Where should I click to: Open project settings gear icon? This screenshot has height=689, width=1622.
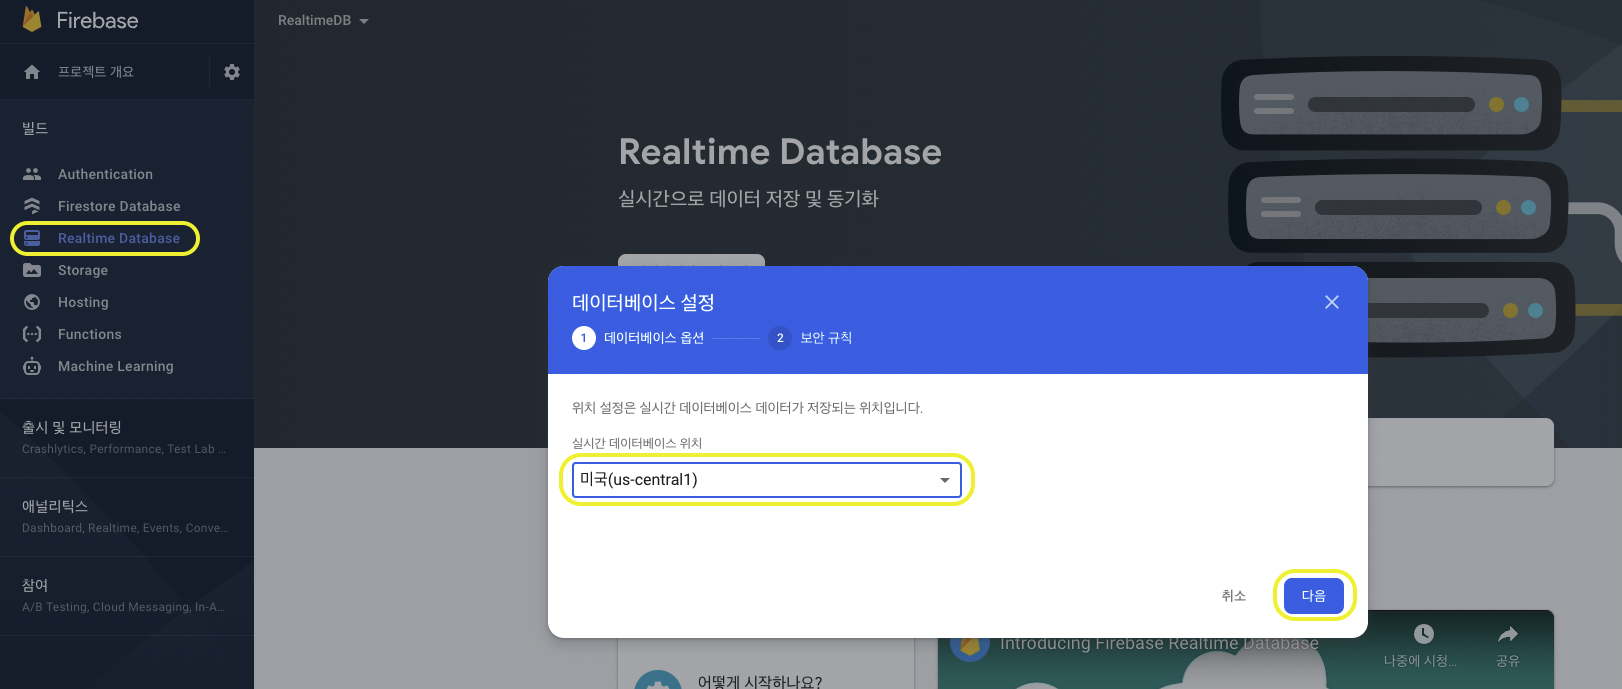232,72
